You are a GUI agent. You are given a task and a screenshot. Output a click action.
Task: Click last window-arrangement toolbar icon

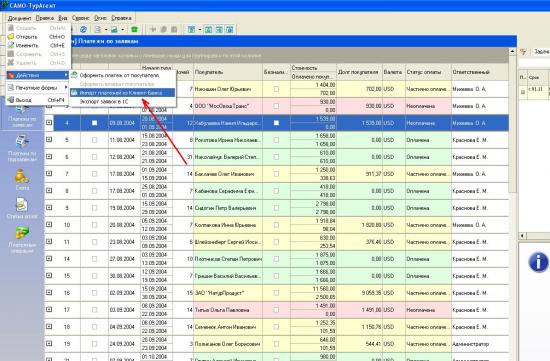tap(229, 29)
